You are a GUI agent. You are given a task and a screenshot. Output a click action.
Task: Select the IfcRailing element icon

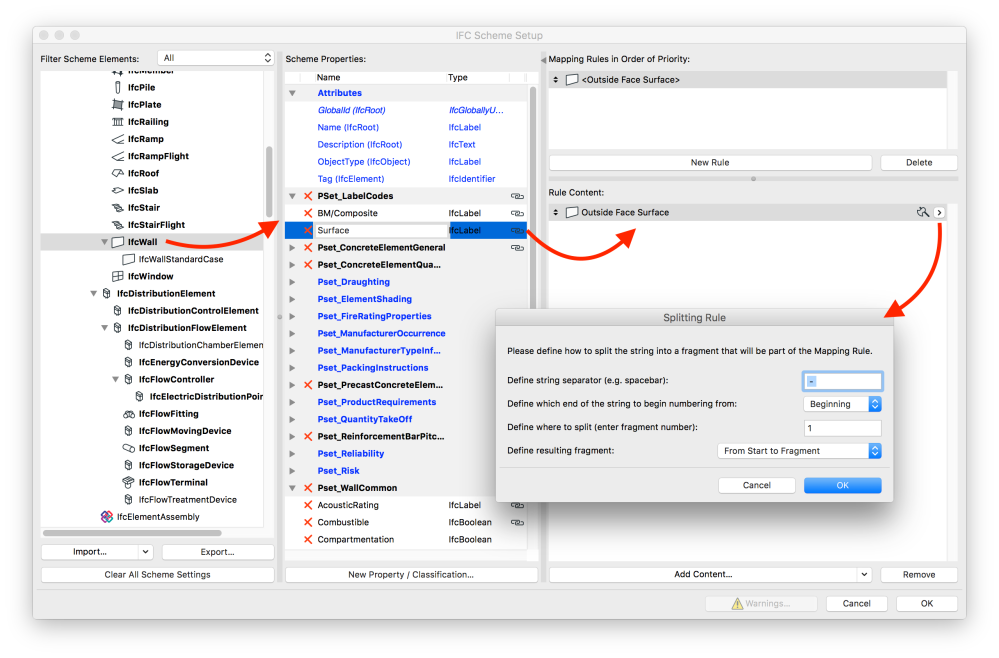point(118,122)
